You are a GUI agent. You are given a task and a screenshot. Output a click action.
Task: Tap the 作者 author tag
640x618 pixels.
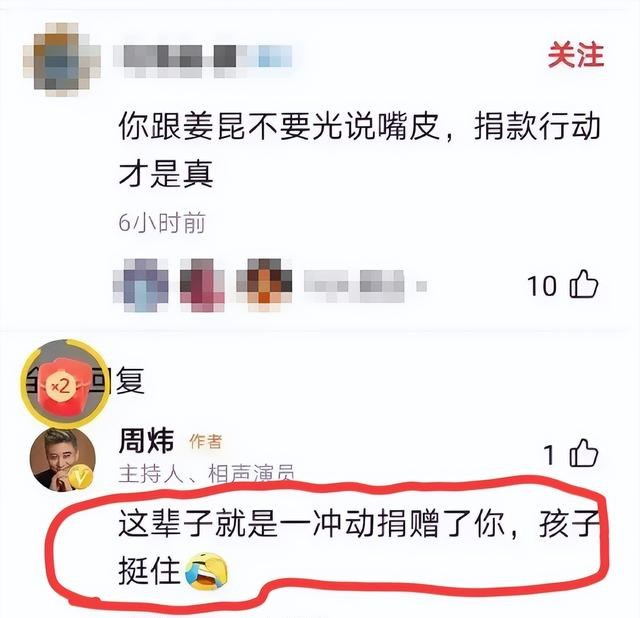(x=205, y=441)
